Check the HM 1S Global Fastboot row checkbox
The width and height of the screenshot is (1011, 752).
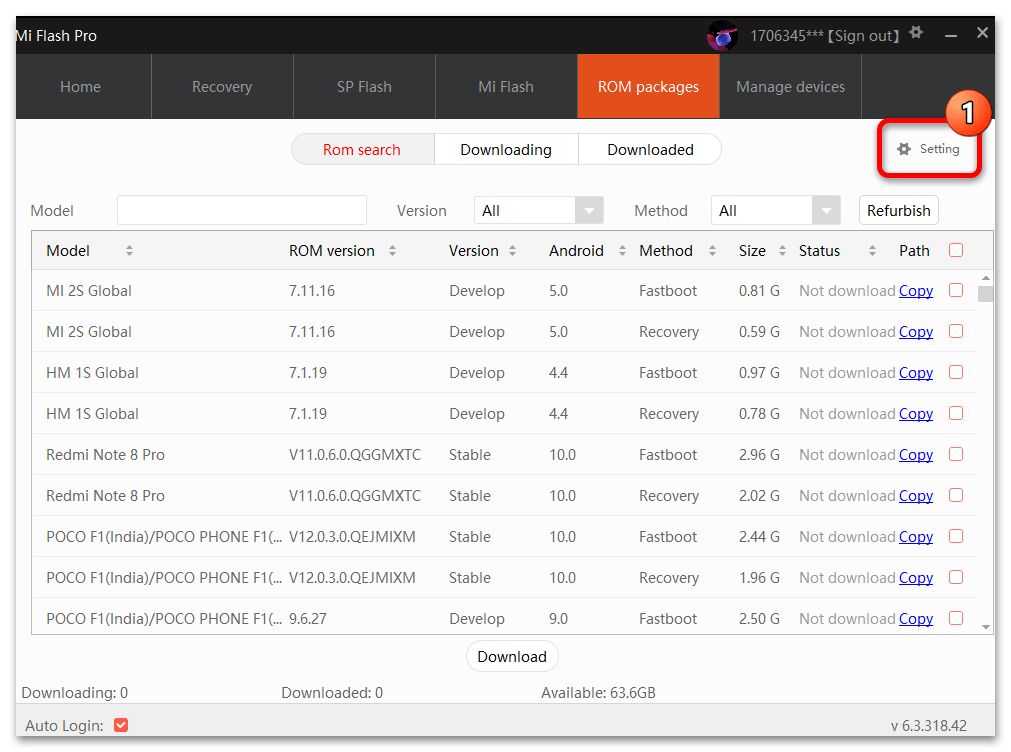click(956, 372)
